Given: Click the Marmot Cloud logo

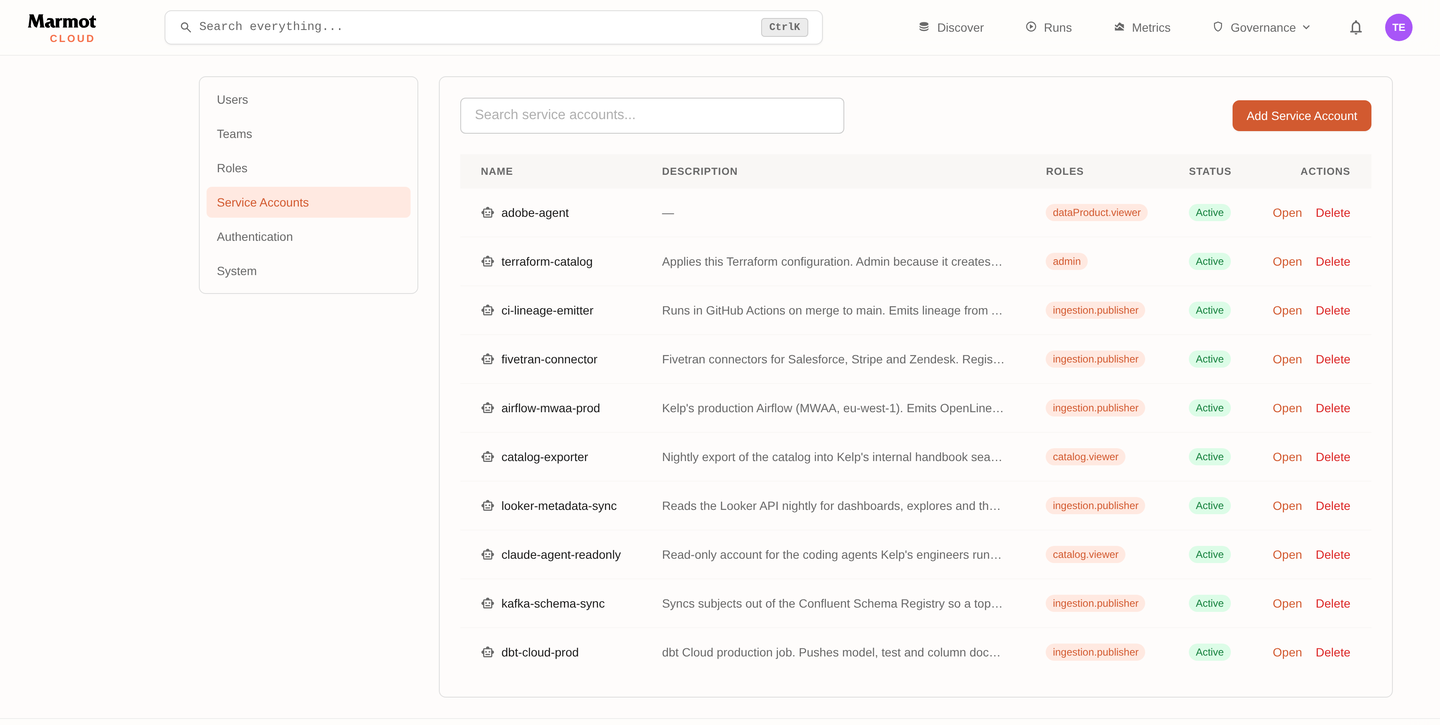Looking at the screenshot, I should click(62, 28).
